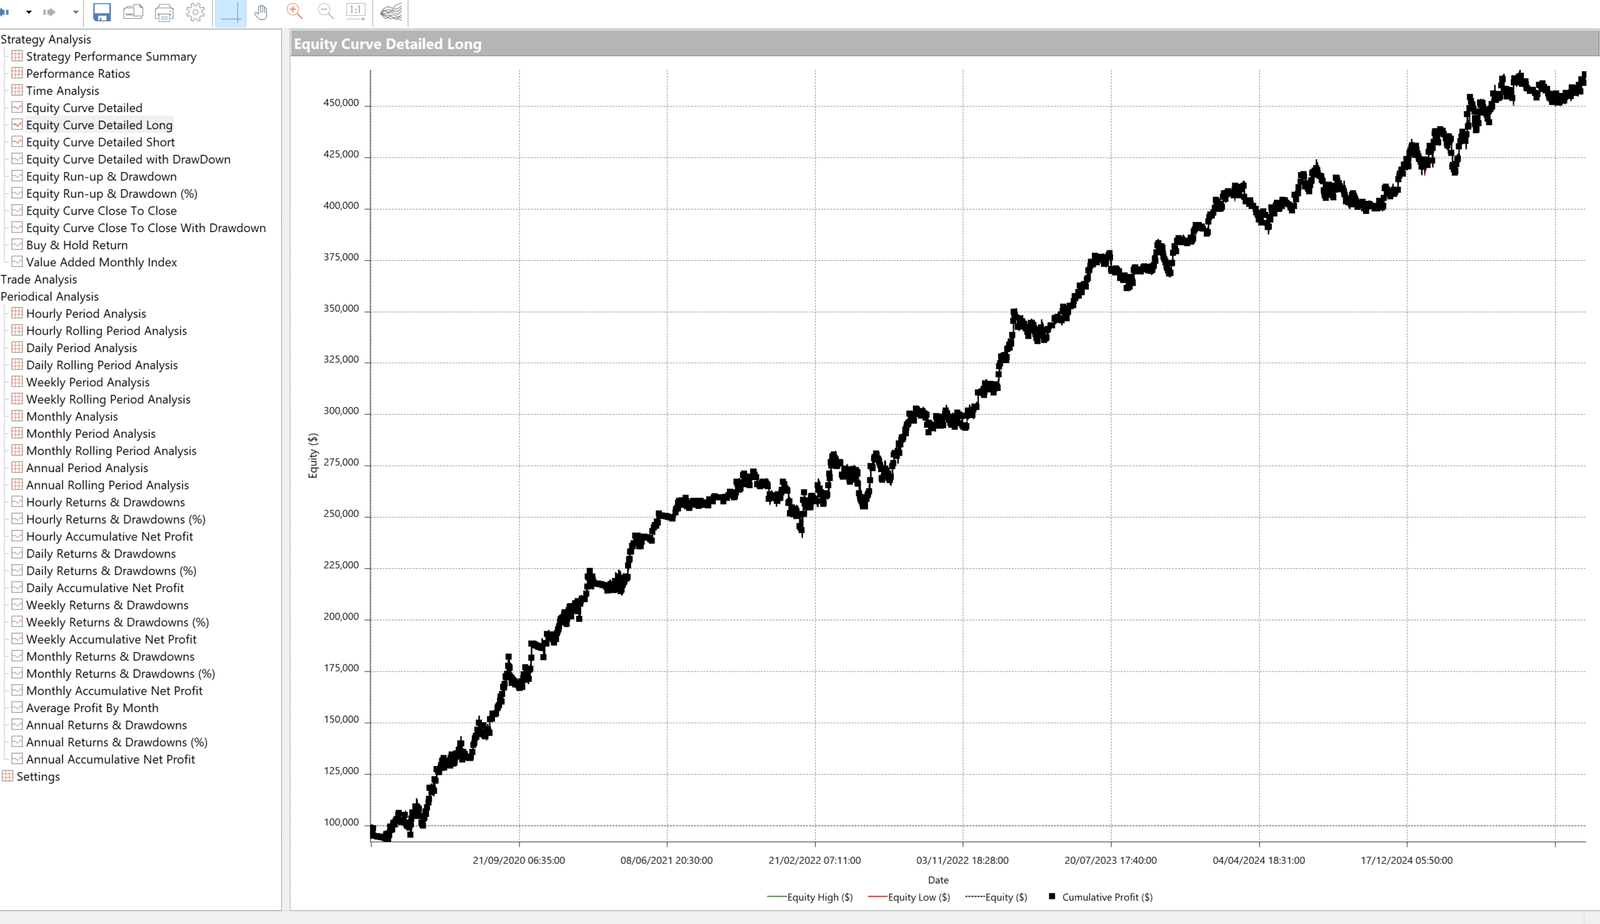Expand the Trade Analysis section
Screen dimensions: 1600x924
click(39, 279)
